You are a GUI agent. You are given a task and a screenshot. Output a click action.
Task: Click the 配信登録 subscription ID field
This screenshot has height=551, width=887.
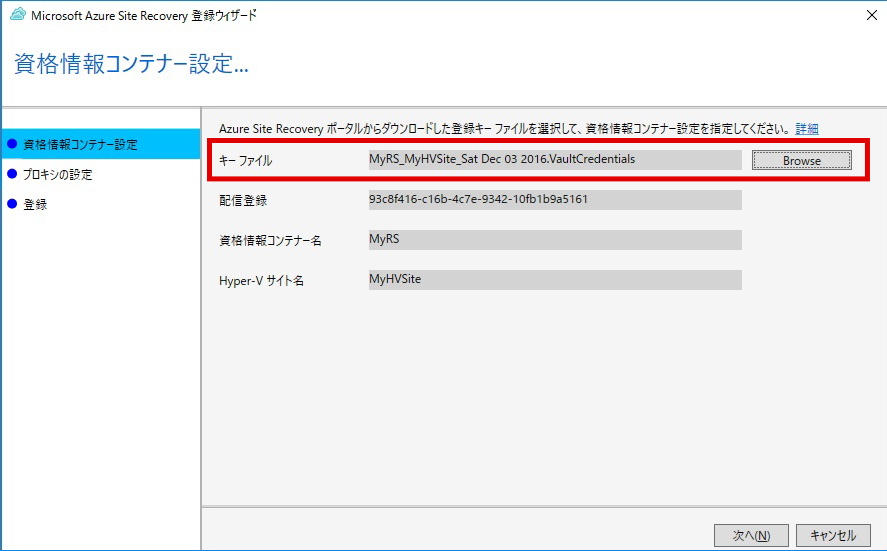(555, 200)
